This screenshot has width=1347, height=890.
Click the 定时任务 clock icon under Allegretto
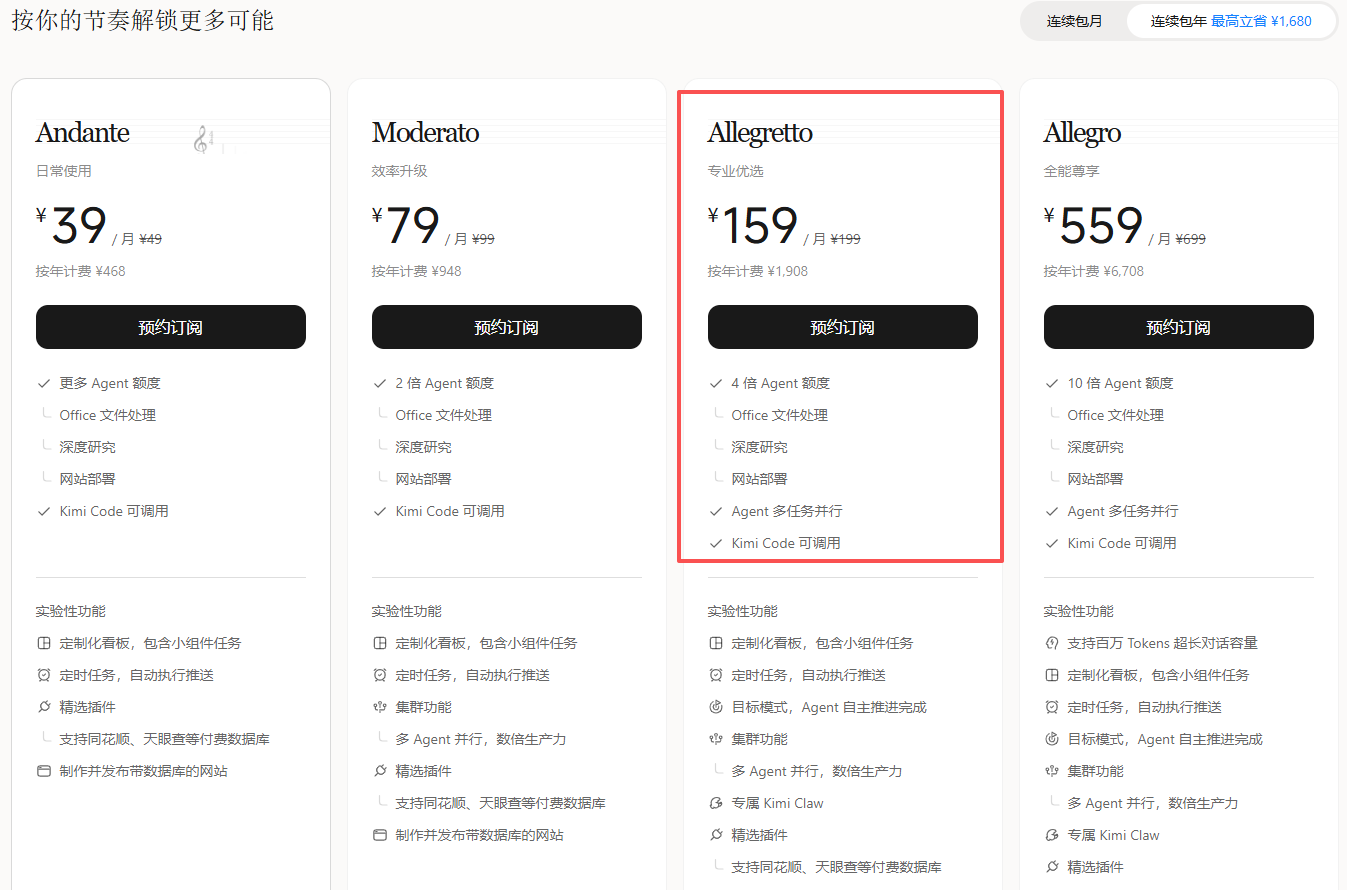pos(716,675)
